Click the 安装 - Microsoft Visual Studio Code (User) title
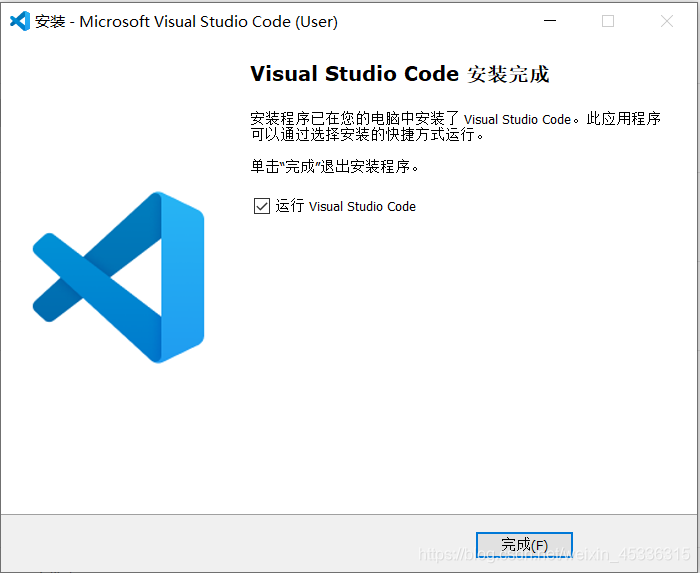Image resolution: width=700 pixels, height=573 pixels. (x=186, y=21)
